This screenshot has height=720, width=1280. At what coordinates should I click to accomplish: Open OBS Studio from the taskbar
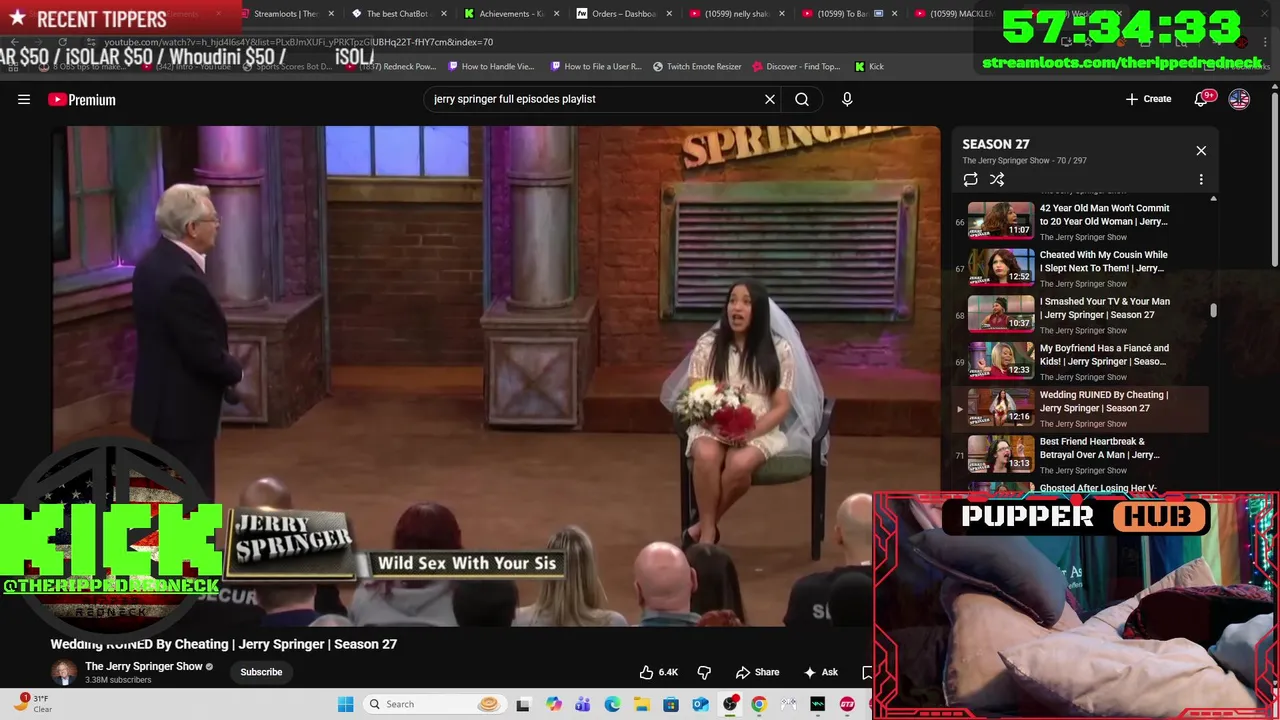[730, 704]
